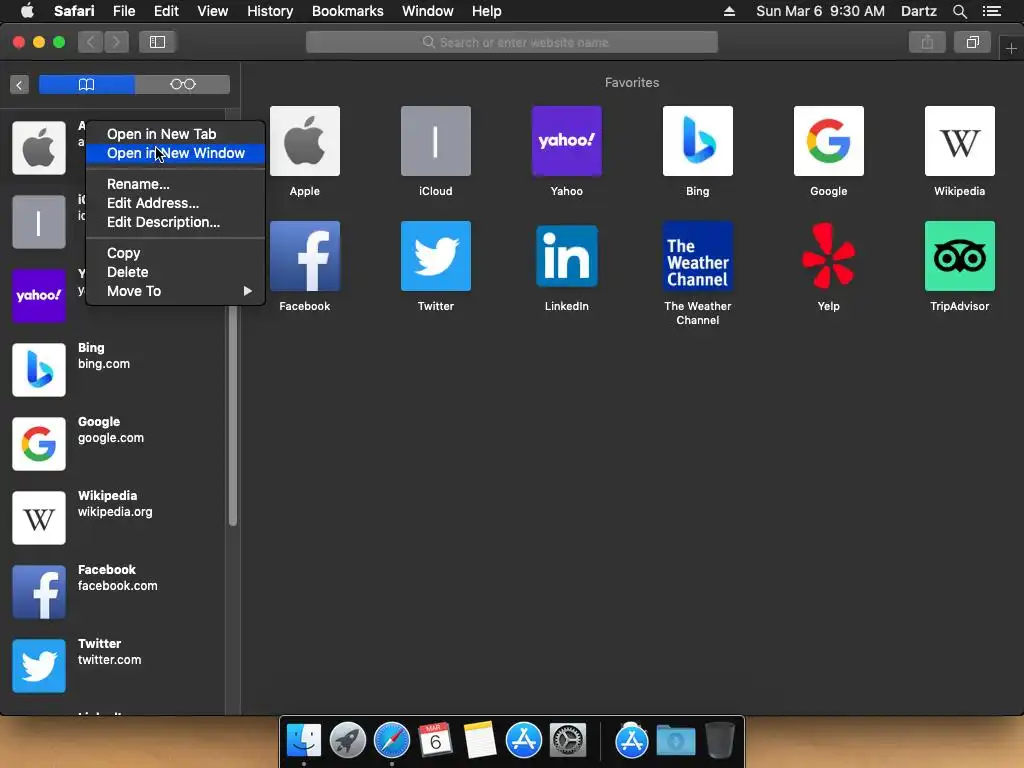Select Wikipedia bookmark in sidebar
Screen dimensions: 1024x768
click(112, 517)
